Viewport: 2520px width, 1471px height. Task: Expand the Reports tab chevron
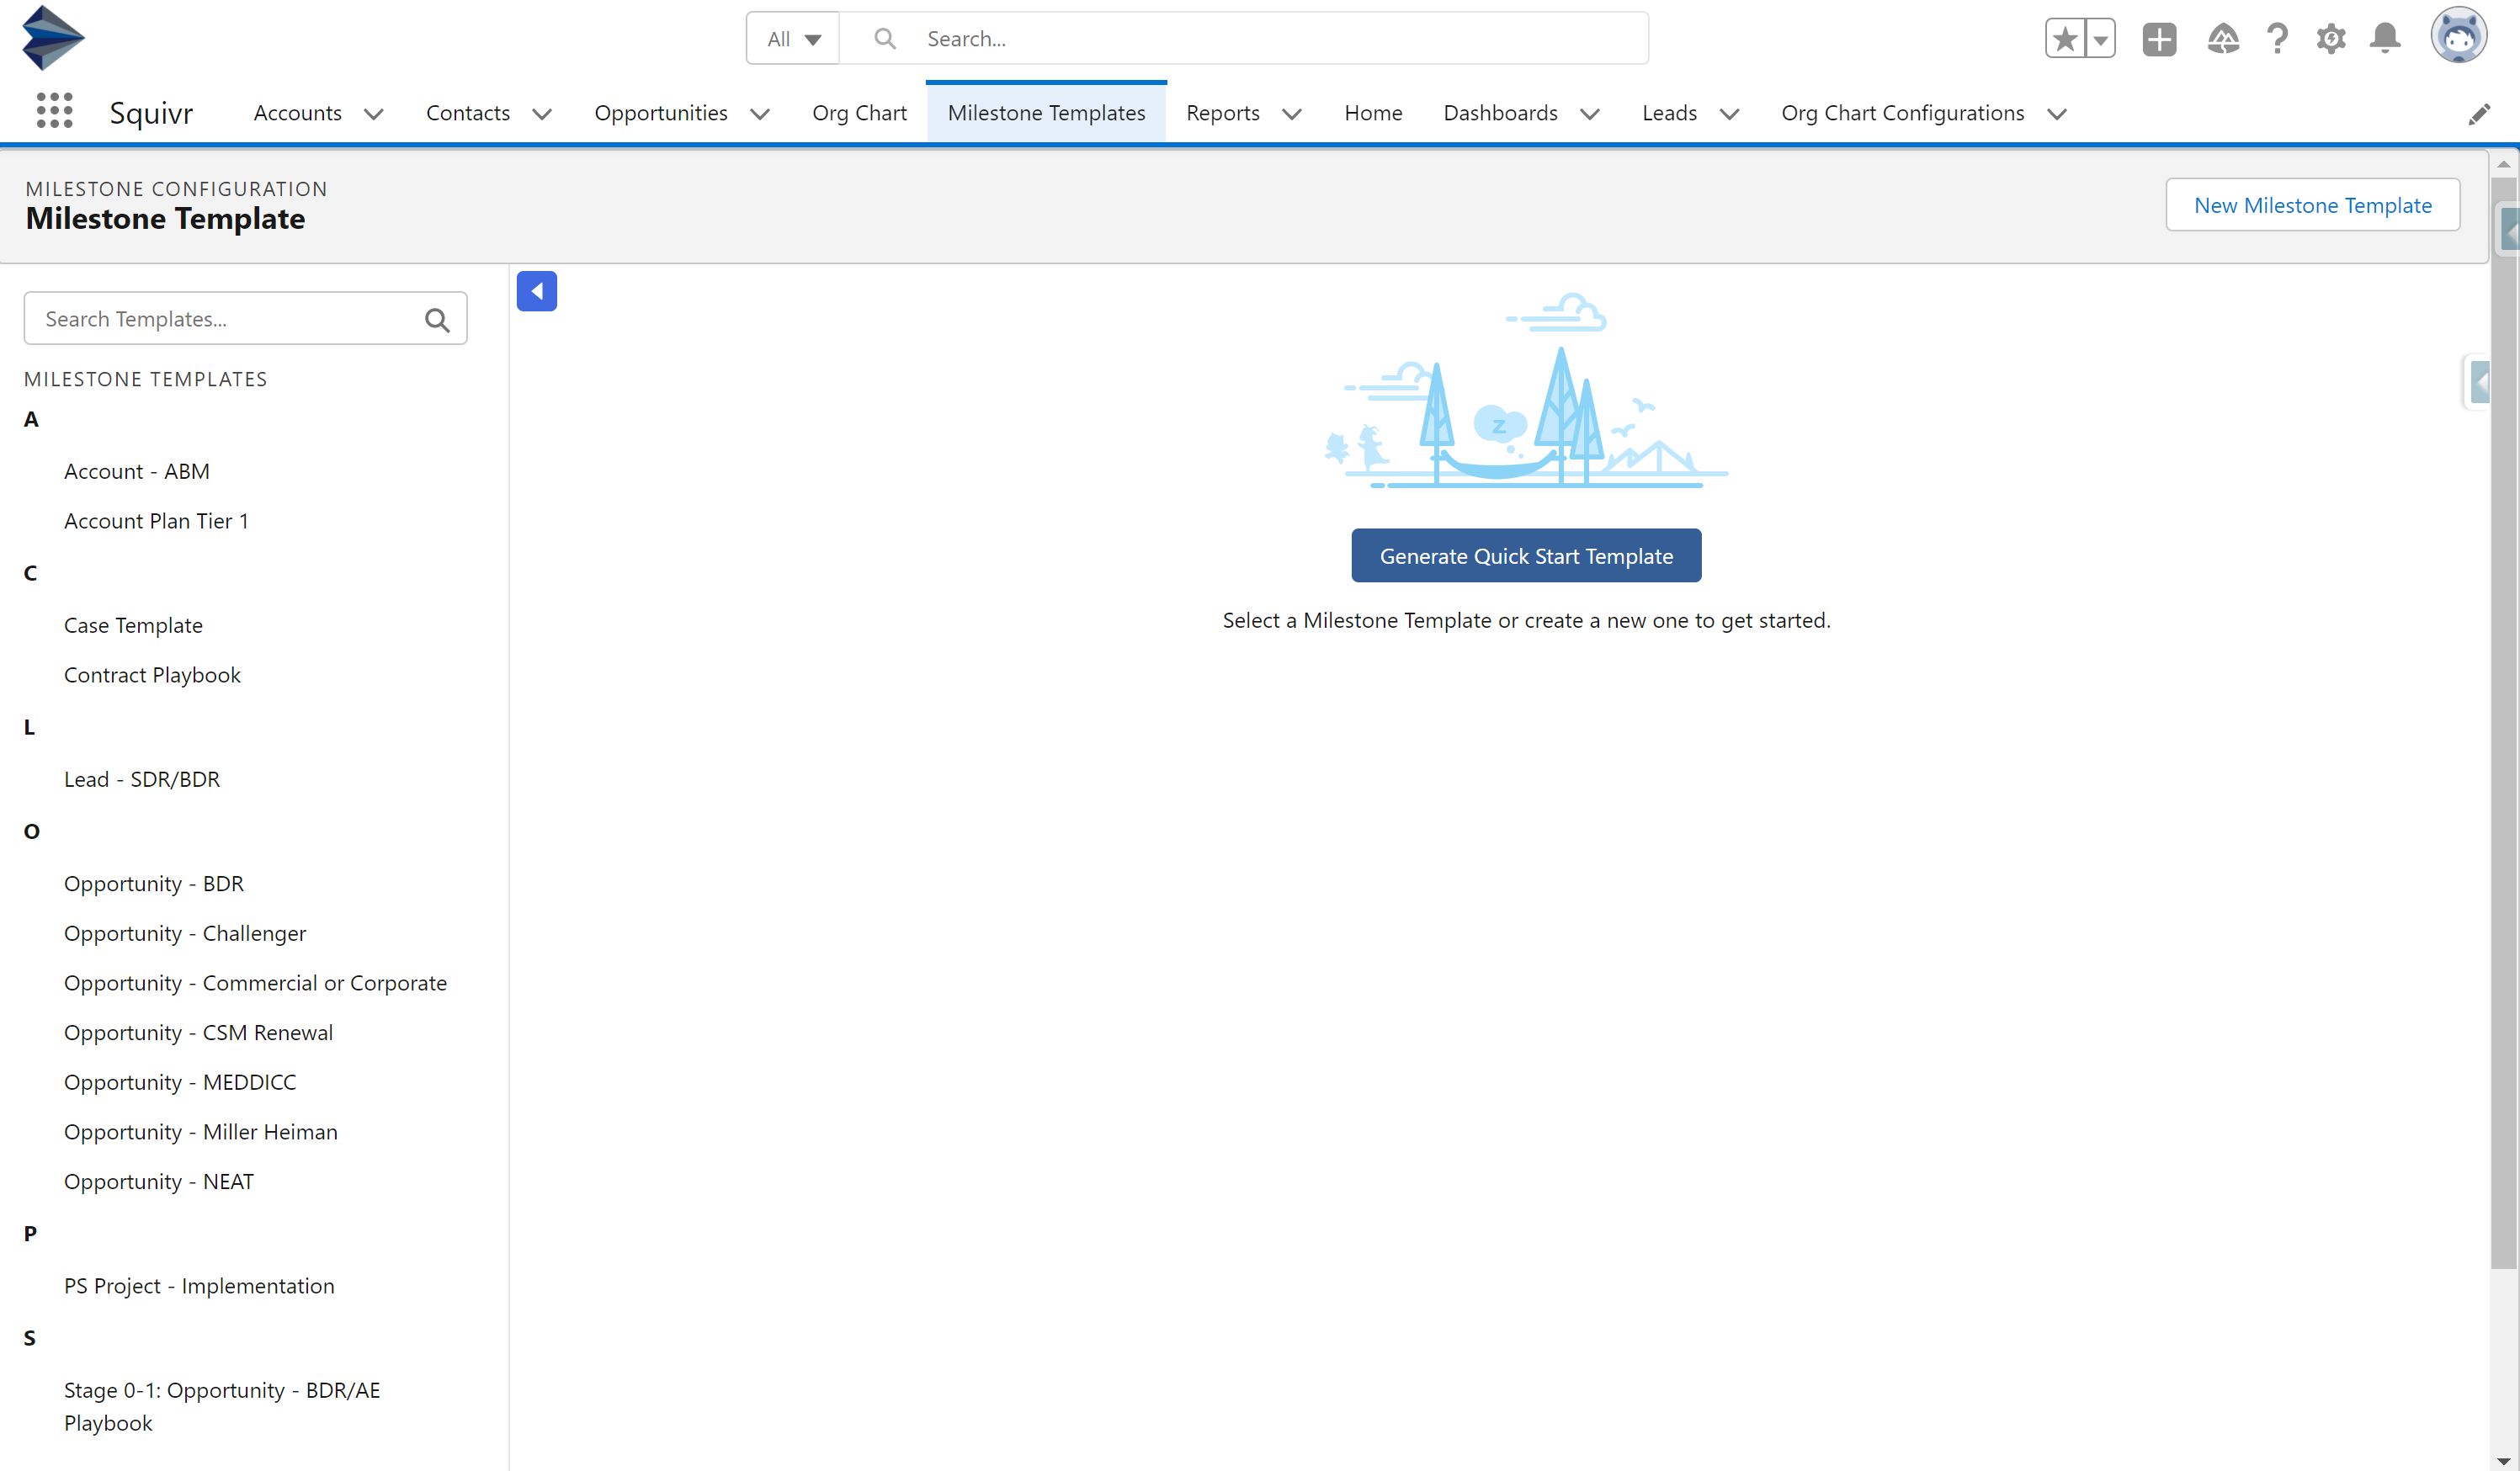pos(1291,114)
